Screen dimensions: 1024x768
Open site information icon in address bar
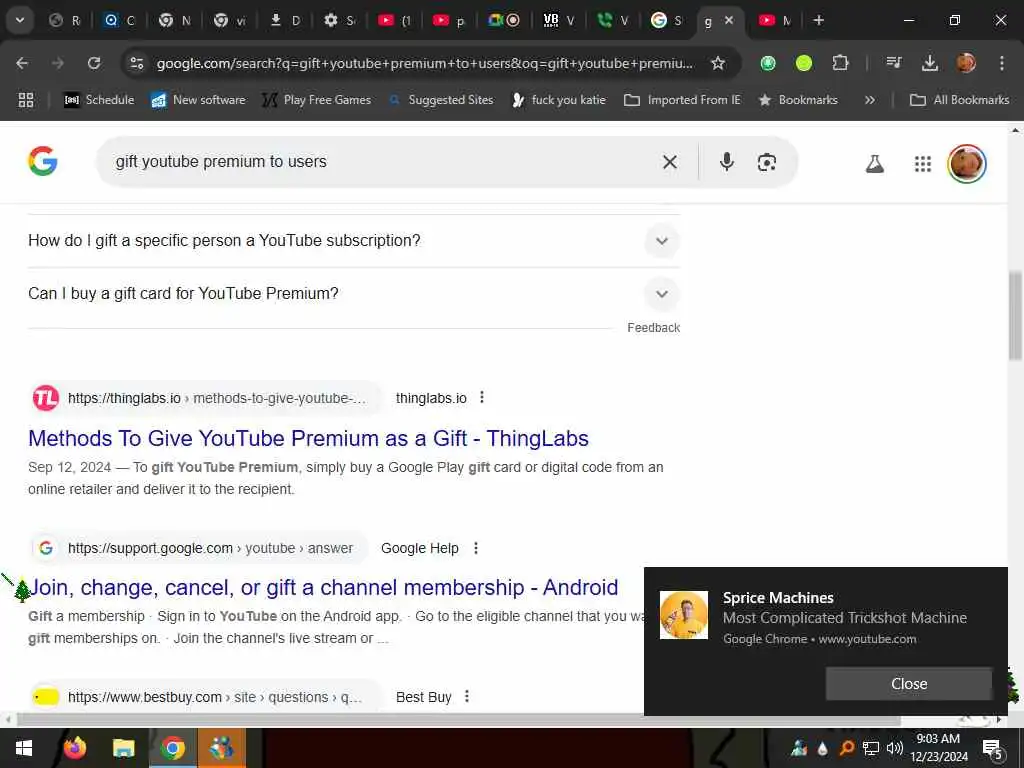(x=136, y=63)
